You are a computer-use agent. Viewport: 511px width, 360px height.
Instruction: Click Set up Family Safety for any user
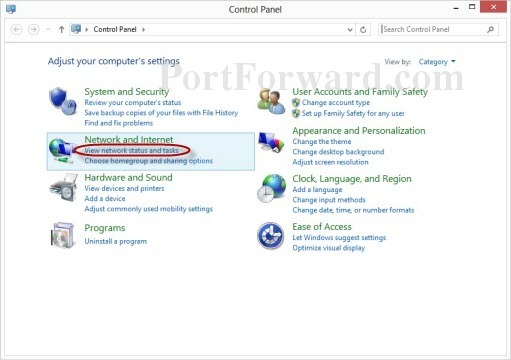[353, 113]
